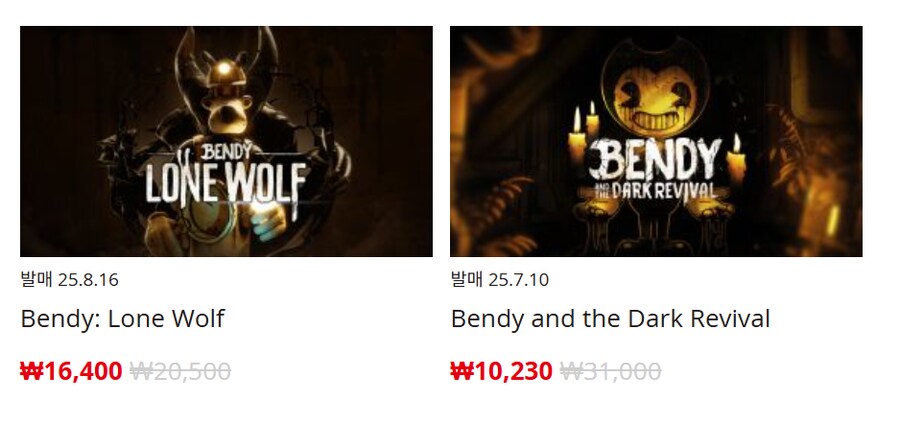
Task: Click the crossed-out ₩20,500 original price
Action: pos(180,371)
